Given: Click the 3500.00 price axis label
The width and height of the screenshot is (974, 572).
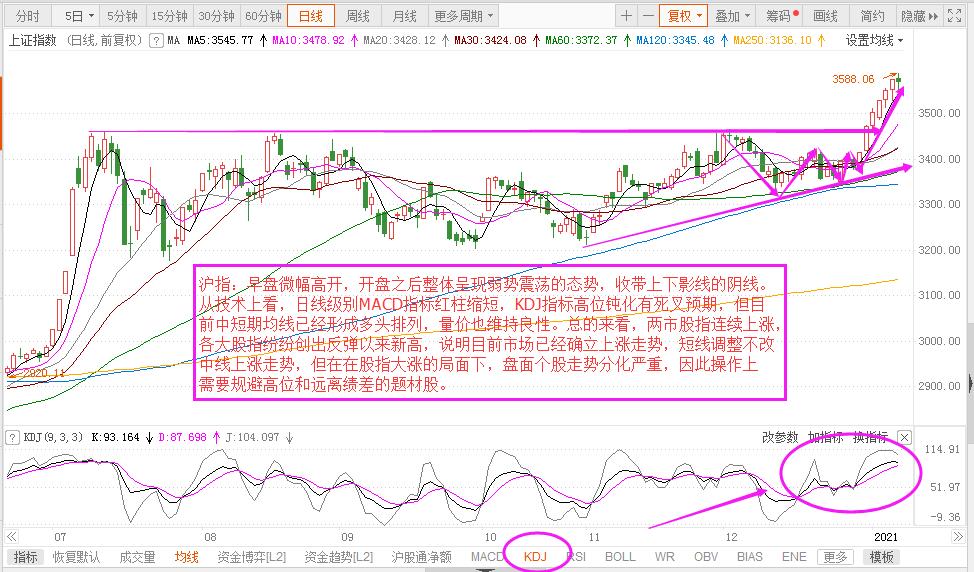Looking at the screenshot, I should point(939,113).
